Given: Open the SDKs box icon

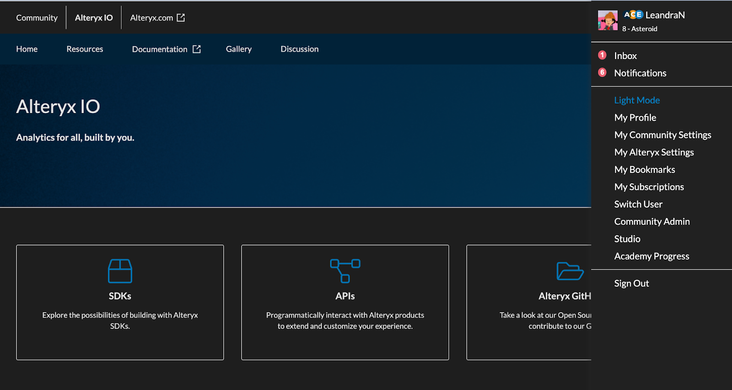Looking at the screenshot, I should (120, 271).
